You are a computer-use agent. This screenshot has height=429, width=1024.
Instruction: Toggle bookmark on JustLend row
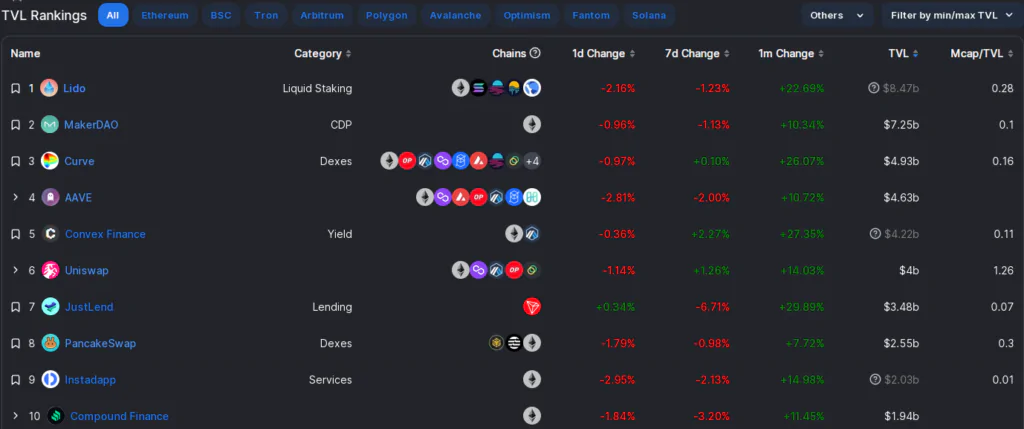(15, 307)
